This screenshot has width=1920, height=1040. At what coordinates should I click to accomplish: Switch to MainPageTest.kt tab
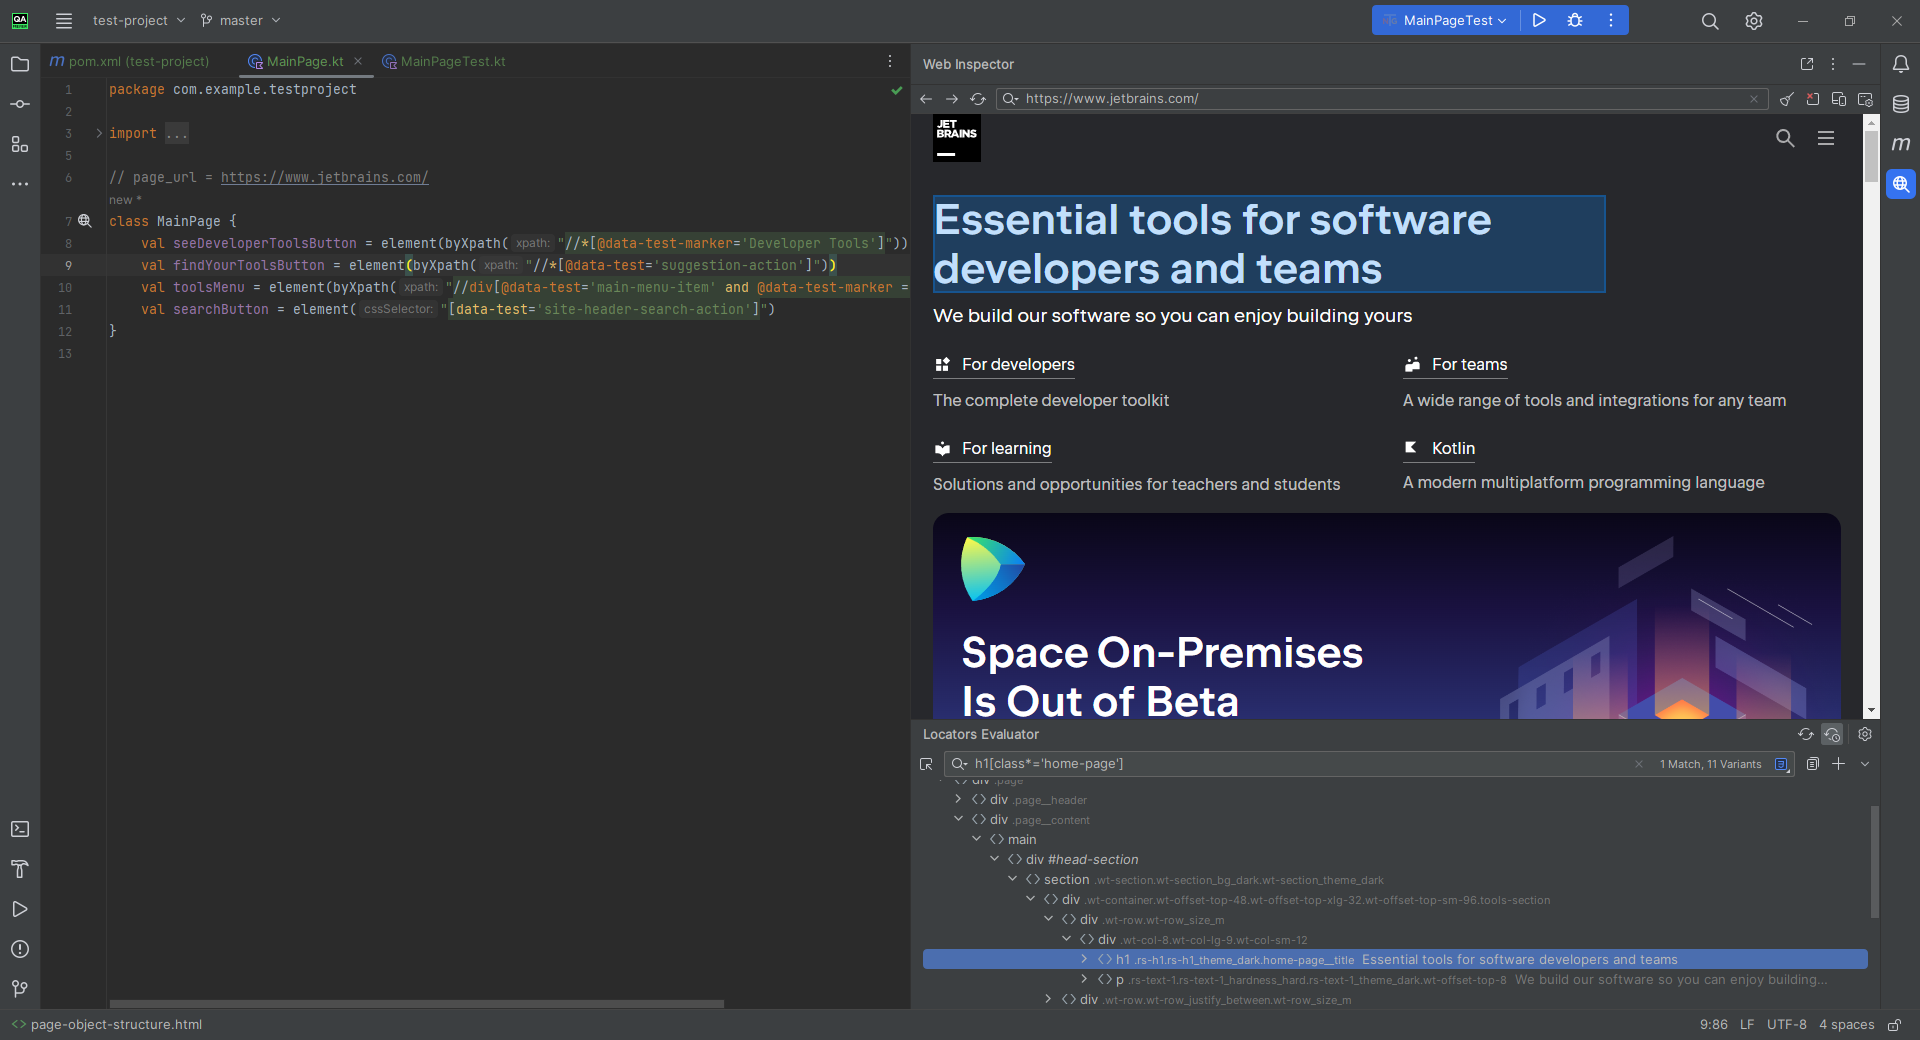coord(444,62)
